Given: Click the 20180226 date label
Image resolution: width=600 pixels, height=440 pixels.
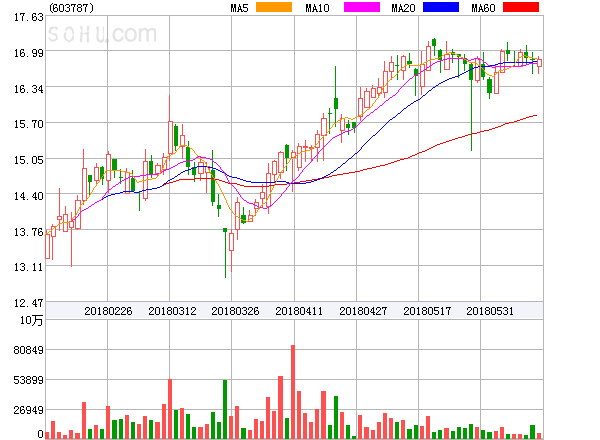Looking at the screenshot, I should click(108, 311).
